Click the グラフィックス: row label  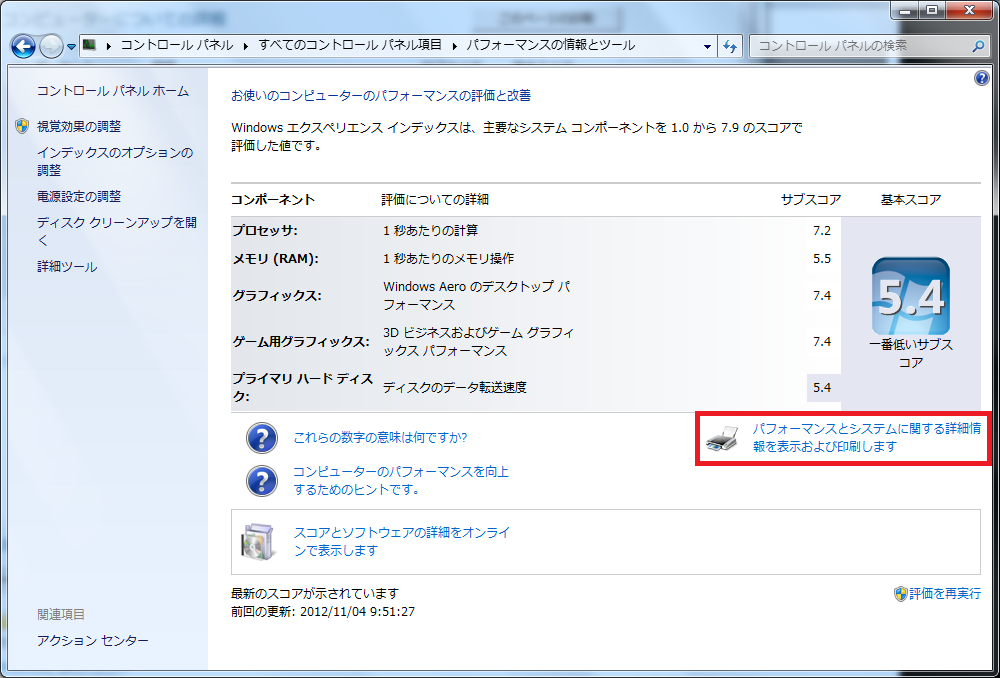277,296
